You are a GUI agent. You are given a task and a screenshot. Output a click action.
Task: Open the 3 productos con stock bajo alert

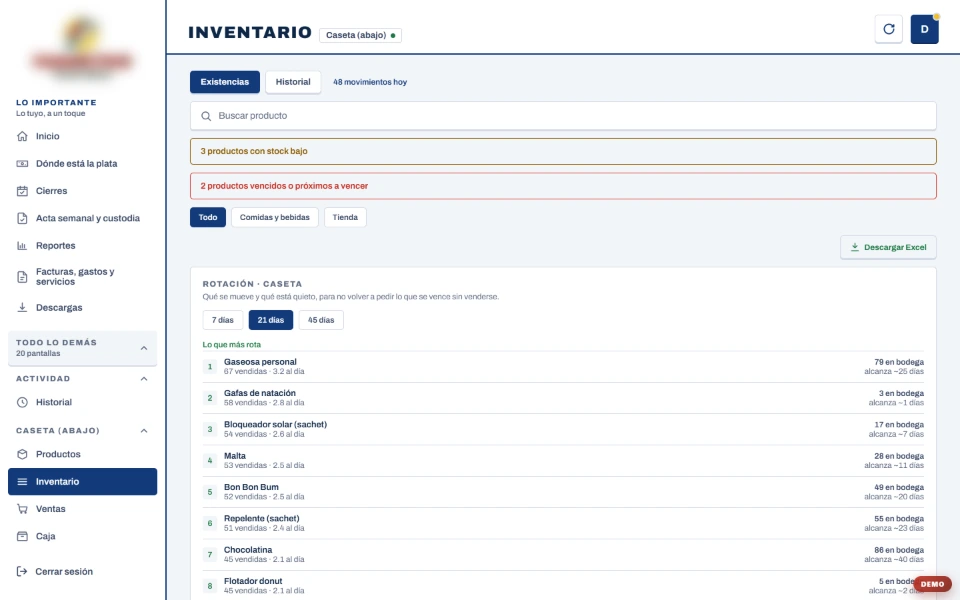click(x=563, y=151)
